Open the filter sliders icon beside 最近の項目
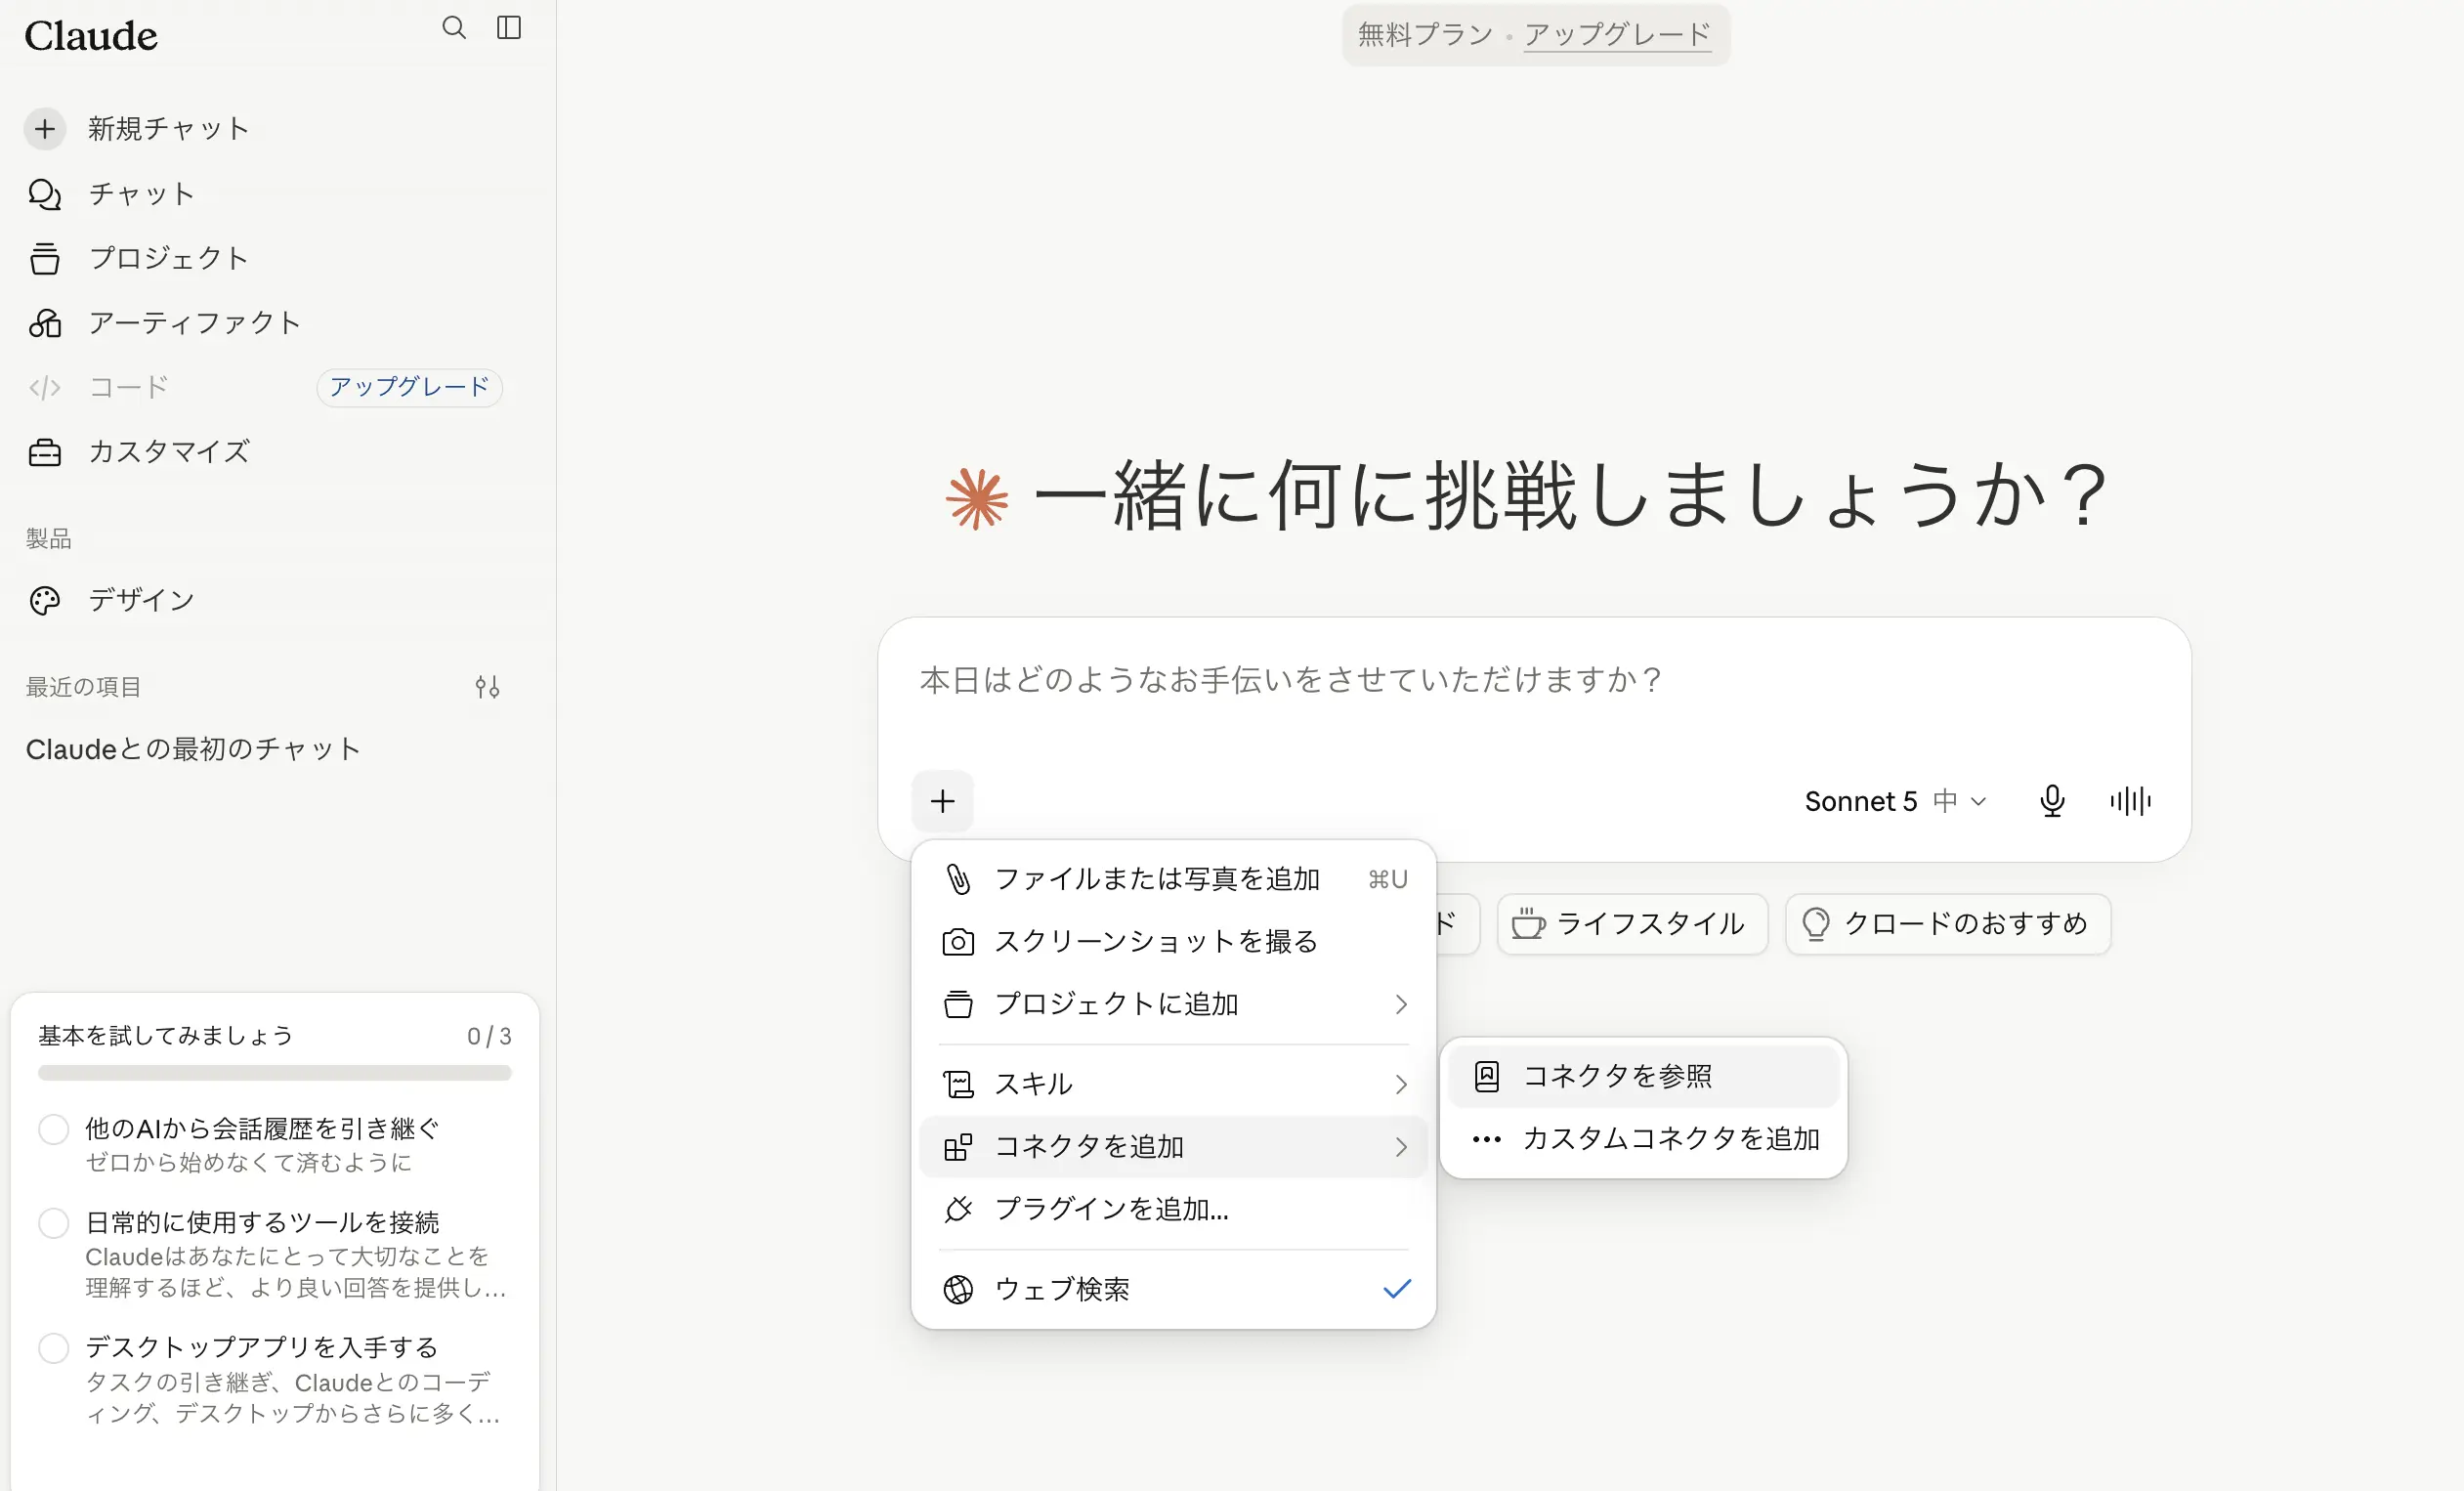Viewport: 2464px width, 1491px height. tap(487, 687)
